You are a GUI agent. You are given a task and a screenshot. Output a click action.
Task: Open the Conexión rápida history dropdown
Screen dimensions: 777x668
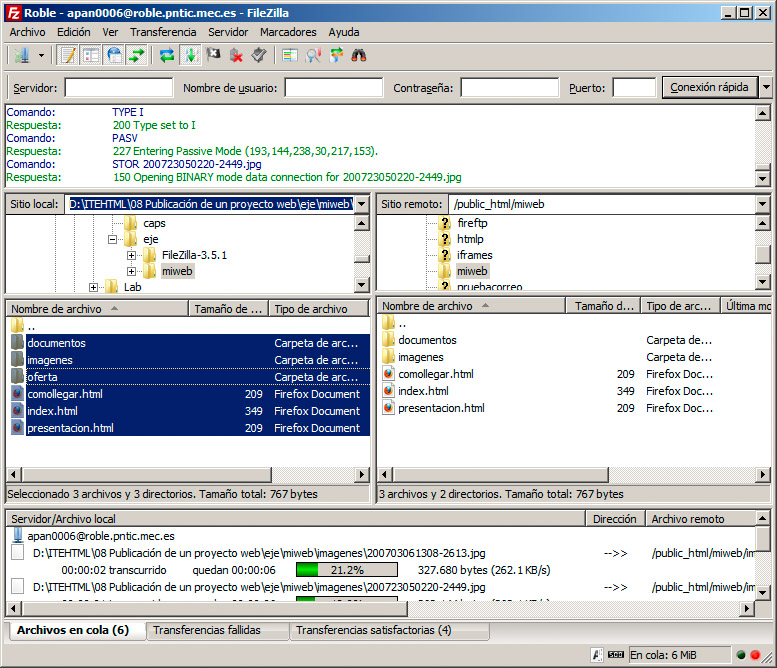tap(766, 87)
